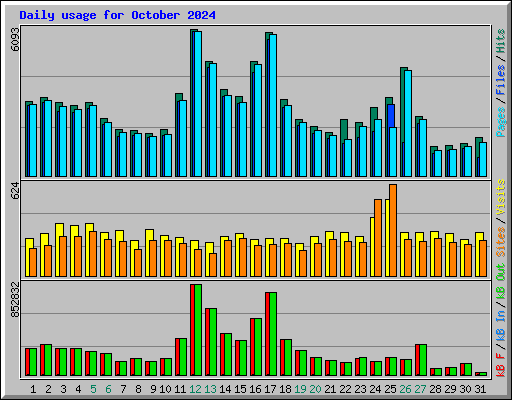The width and height of the screenshot is (512, 400).
Task: Click day 17 on the x-axis
Action: click(x=270, y=389)
